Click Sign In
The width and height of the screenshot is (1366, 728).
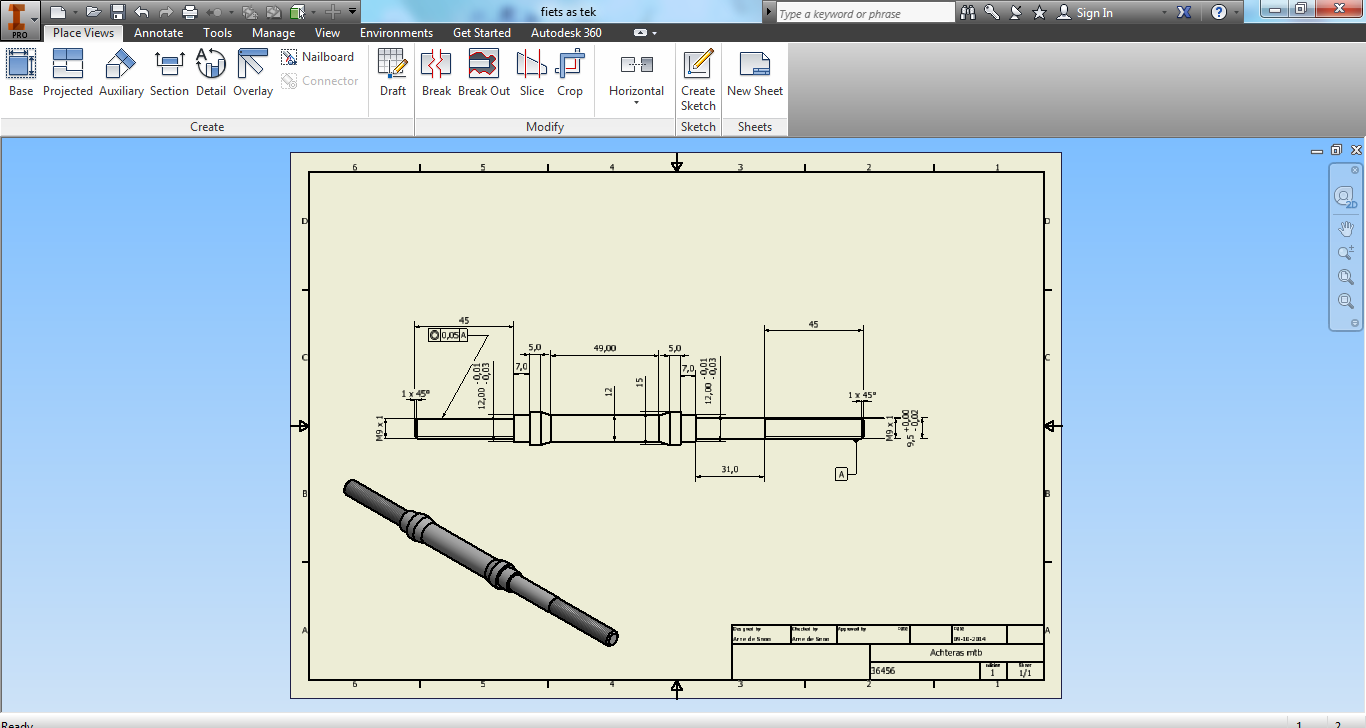[1085, 13]
